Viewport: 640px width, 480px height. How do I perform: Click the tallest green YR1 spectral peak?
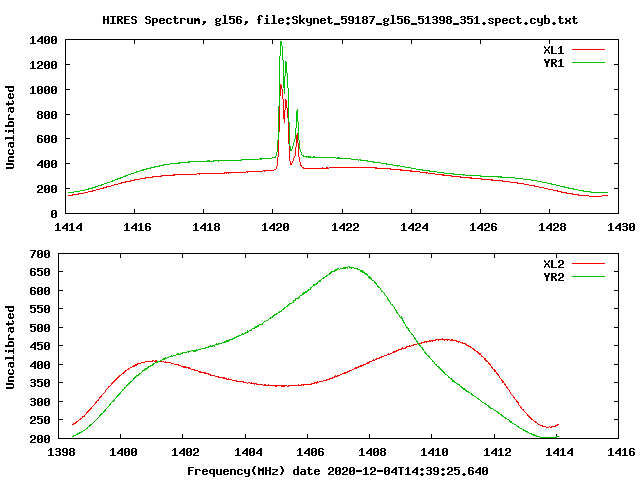click(x=281, y=42)
